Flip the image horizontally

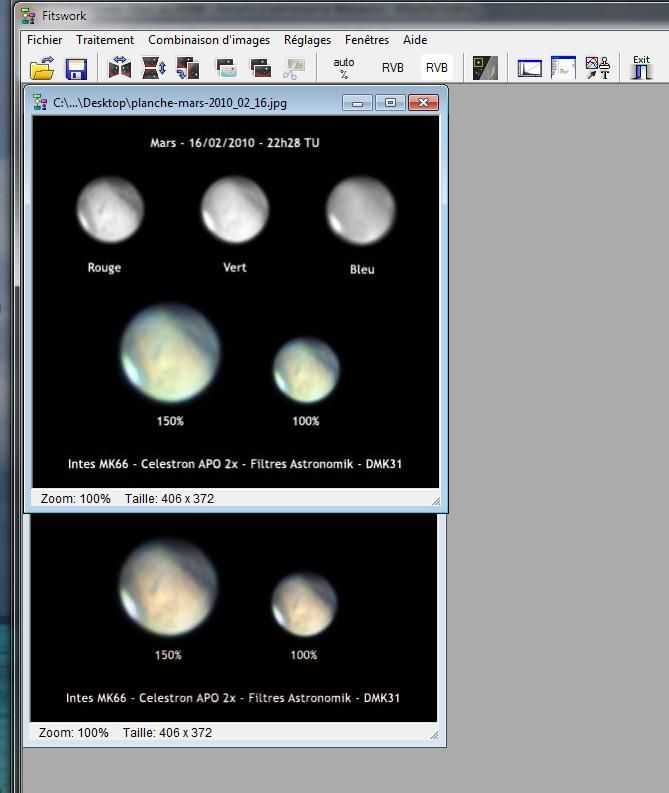(x=120, y=67)
